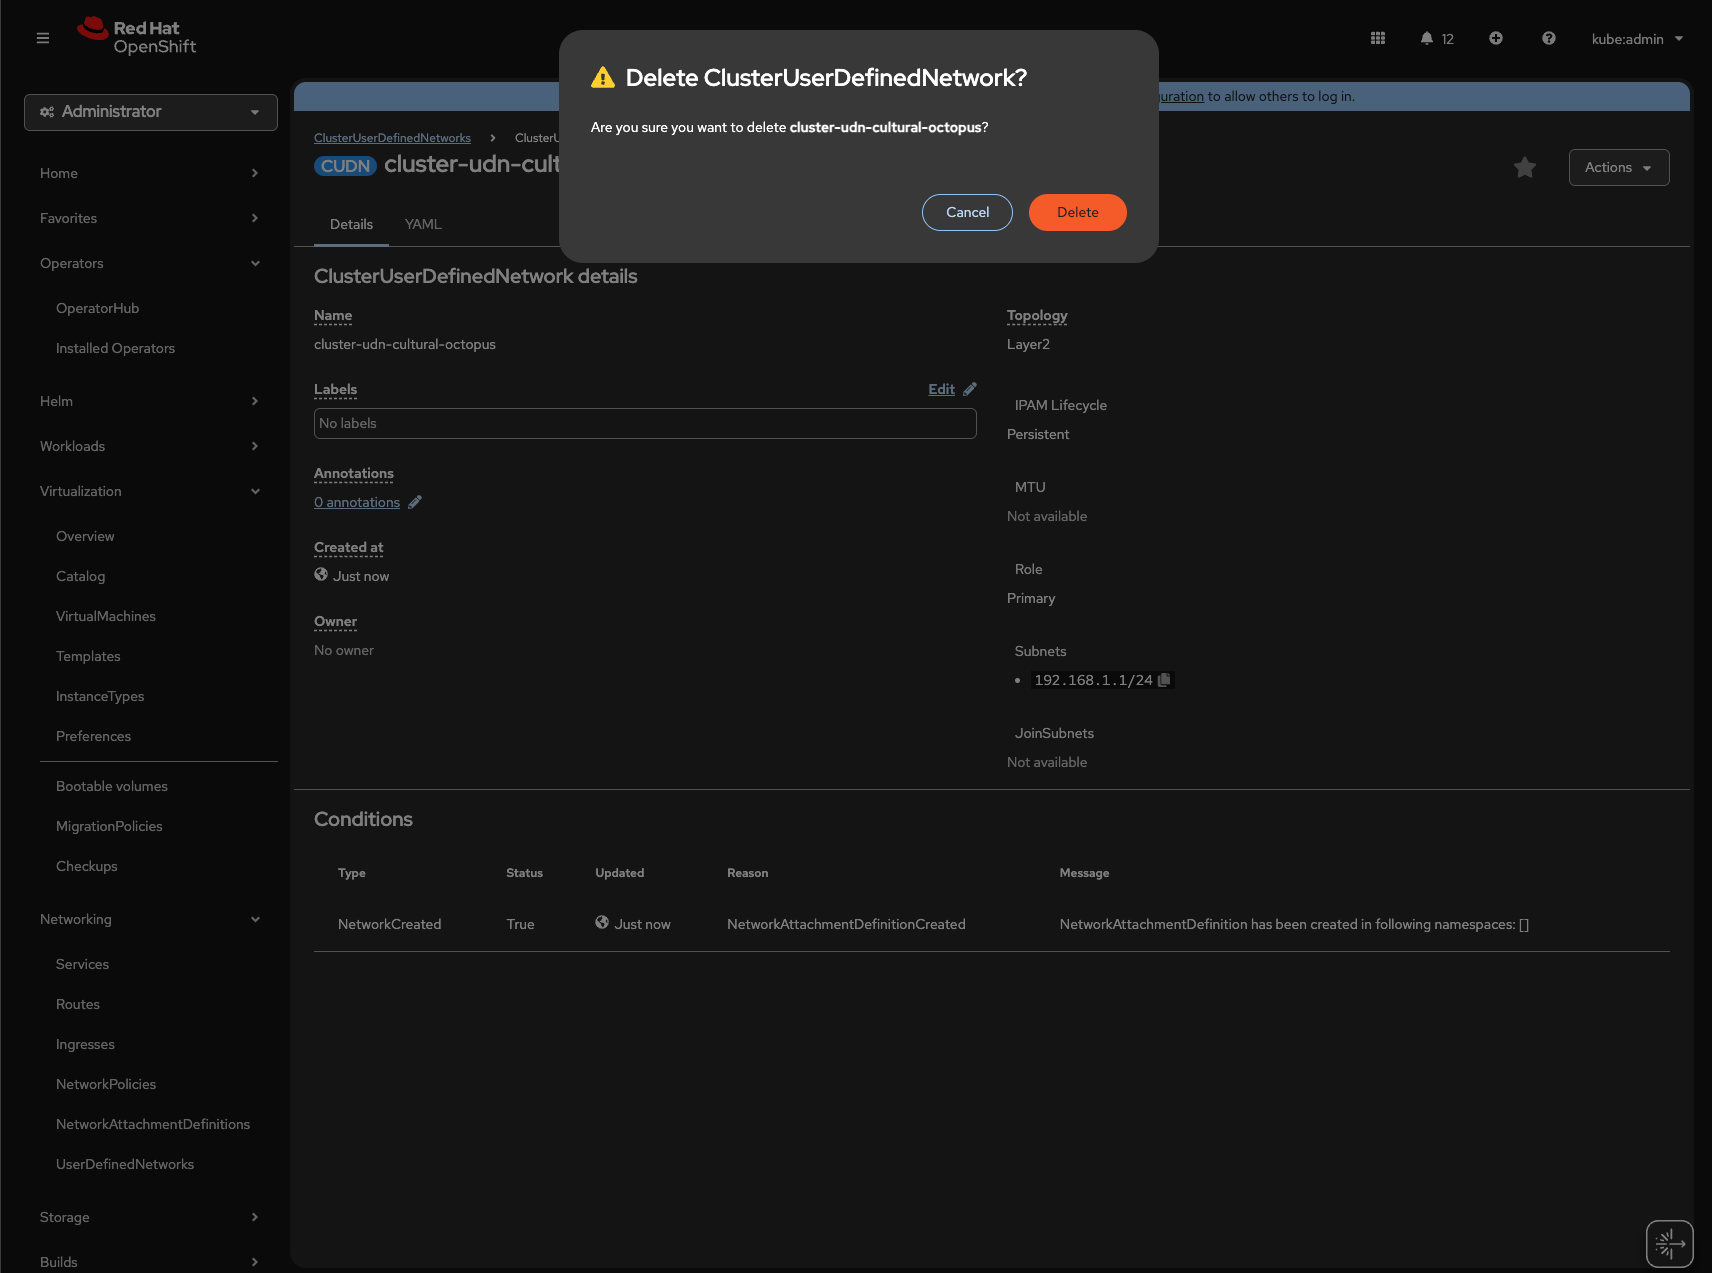Click the Type column header
The height and width of the screenshot is (1273, 1712).
tap(352, 873)
